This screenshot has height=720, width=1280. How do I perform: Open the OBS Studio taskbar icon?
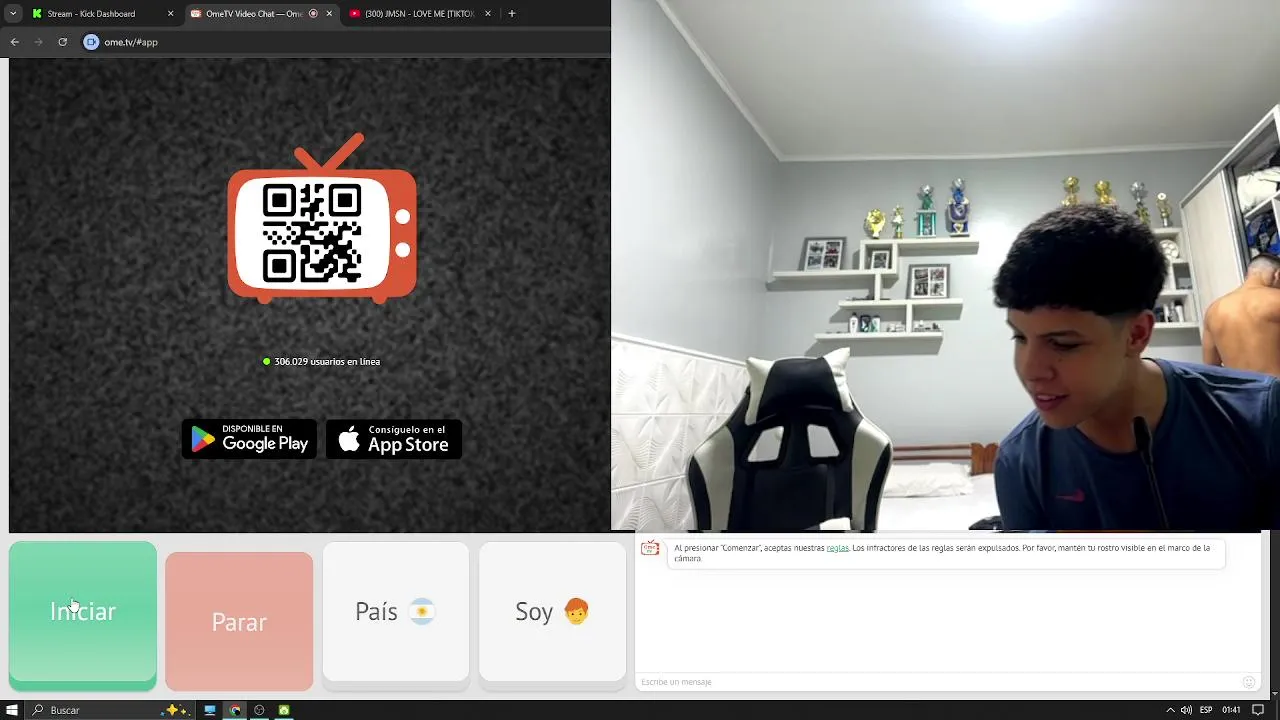(259, 710)
